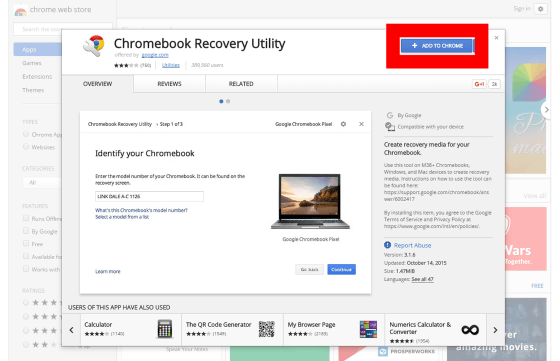The image size is (560, 361).
Task: Click the Continue button in preview
Action: pyautogui.click(x=341, y=269)
